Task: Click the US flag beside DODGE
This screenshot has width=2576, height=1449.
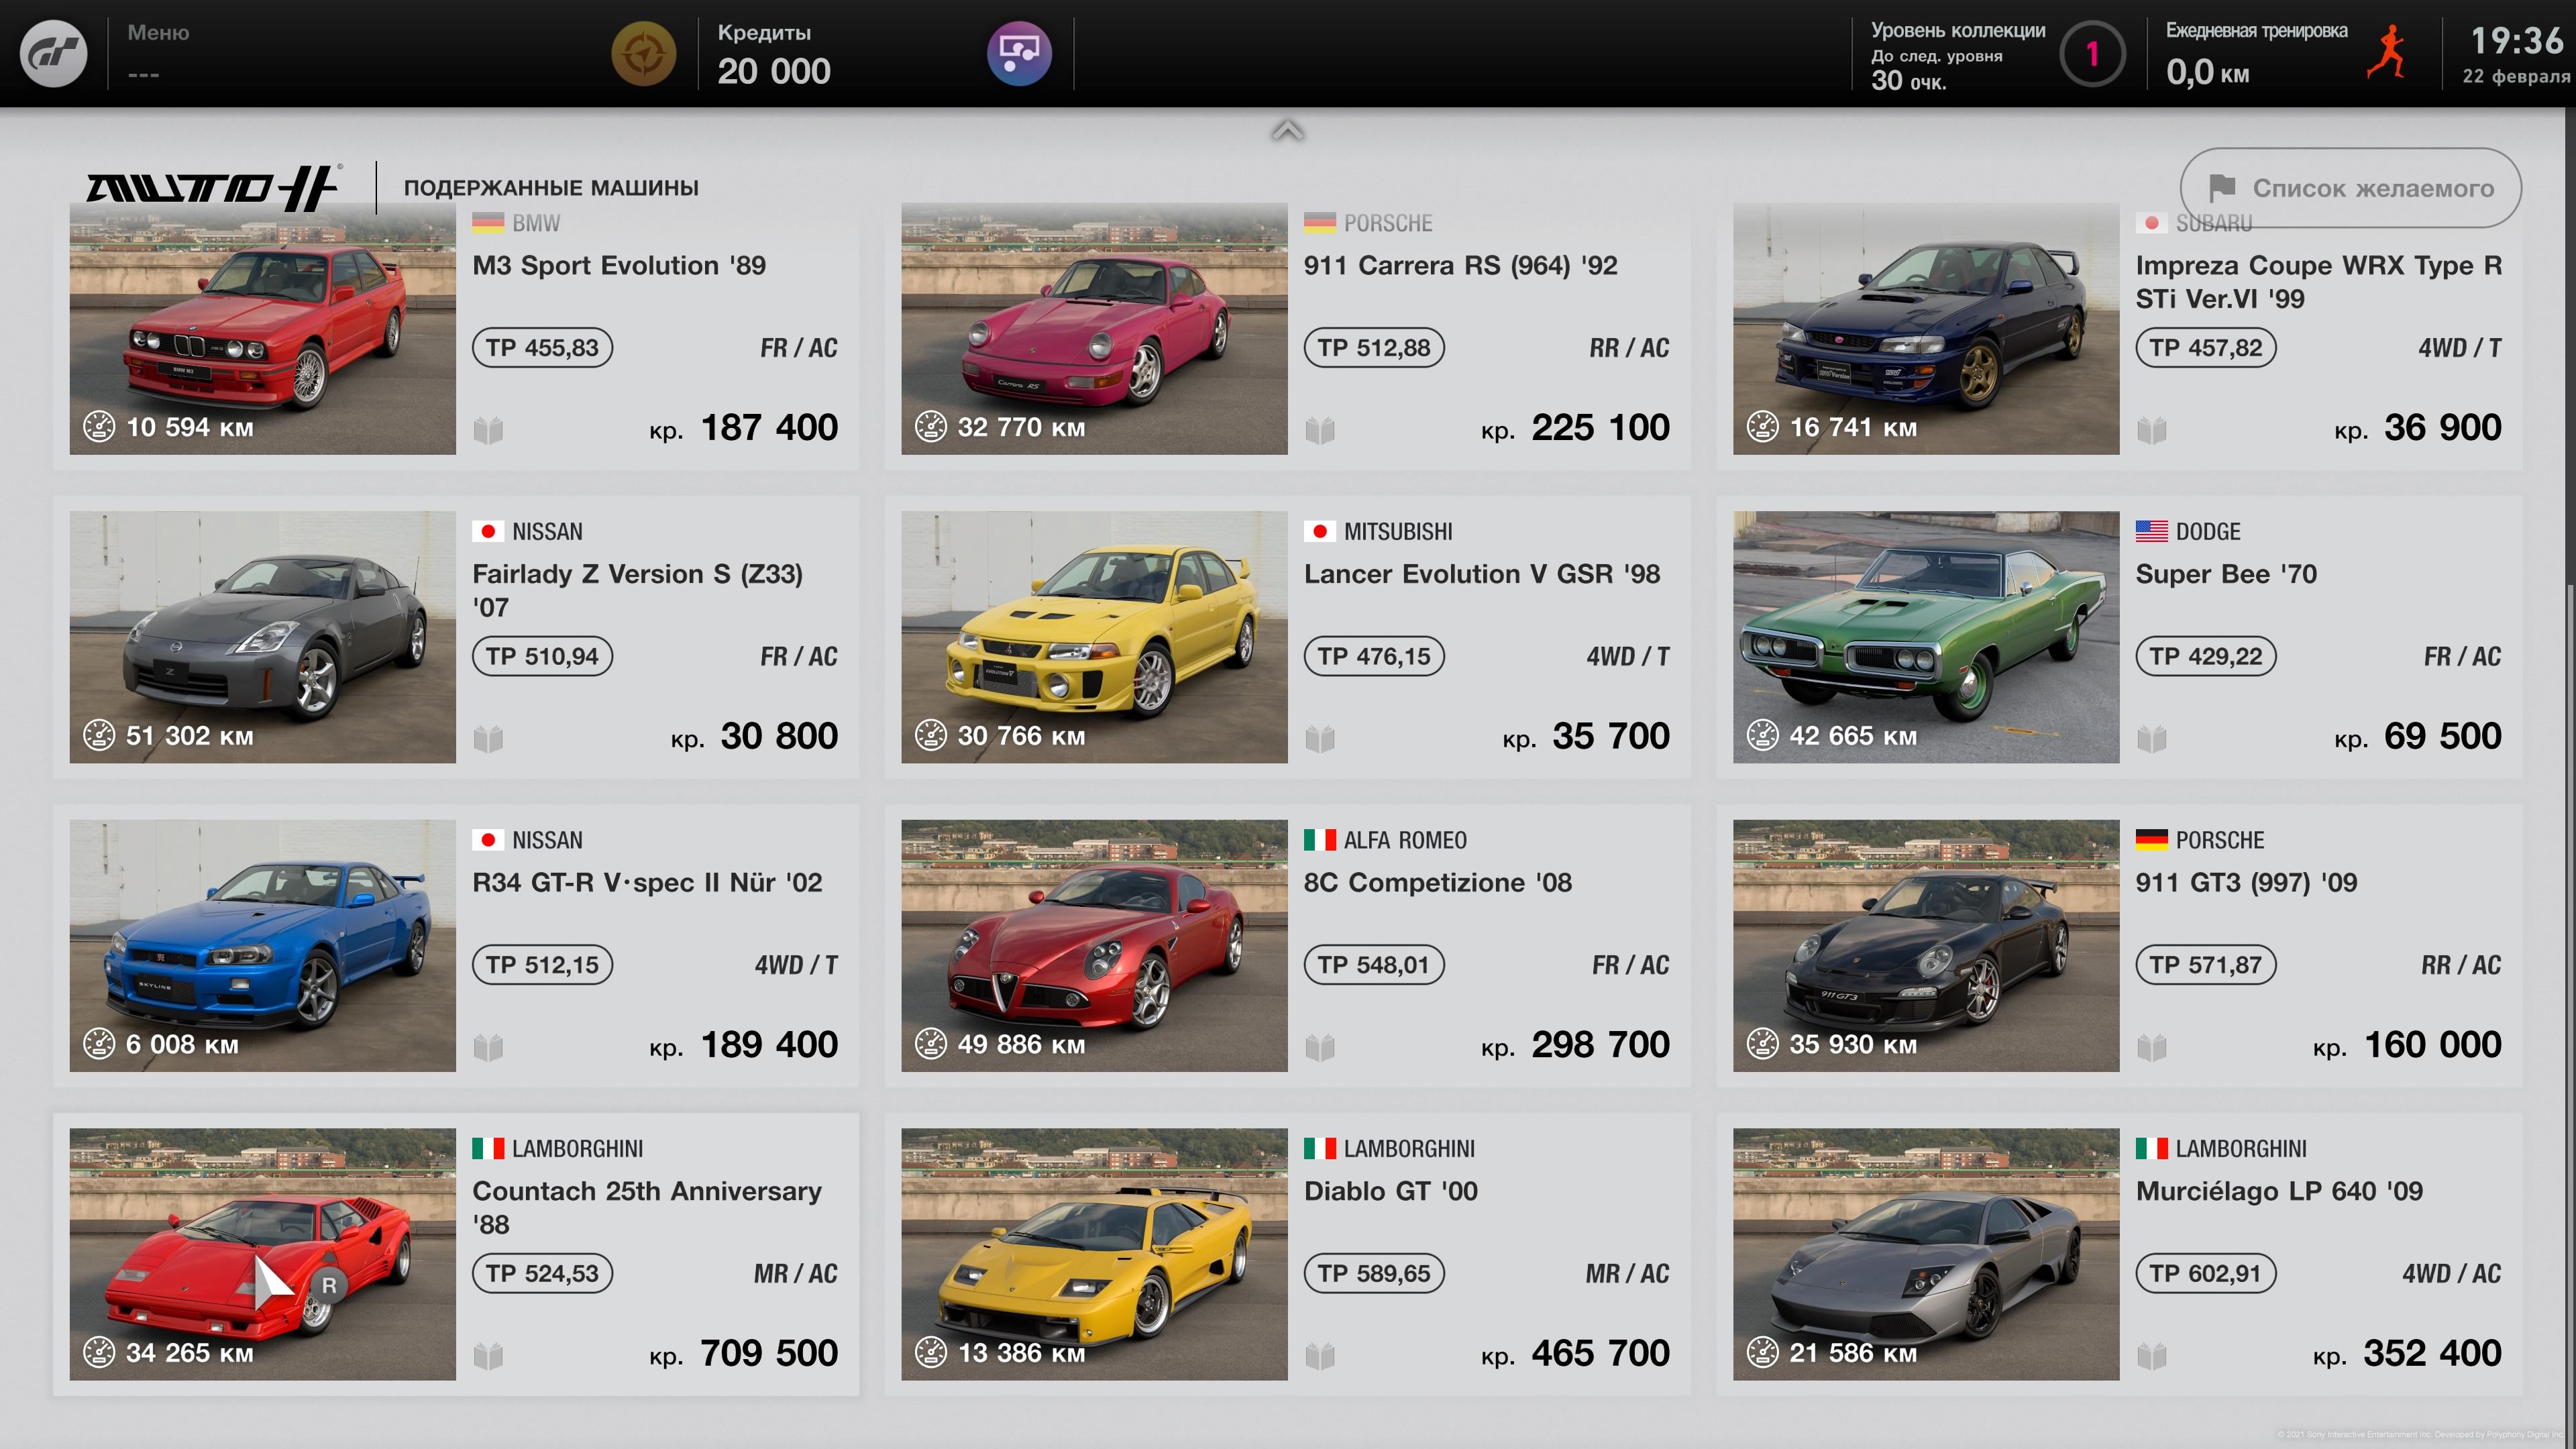Action: click(x=2152, y=531)
